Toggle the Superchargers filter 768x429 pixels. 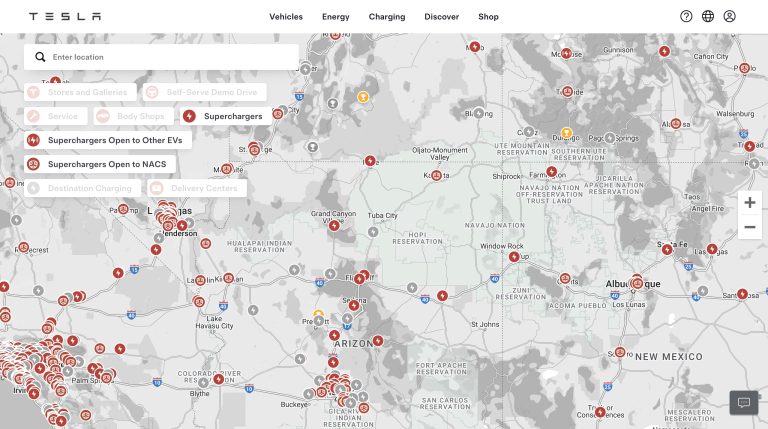(225, 116)
